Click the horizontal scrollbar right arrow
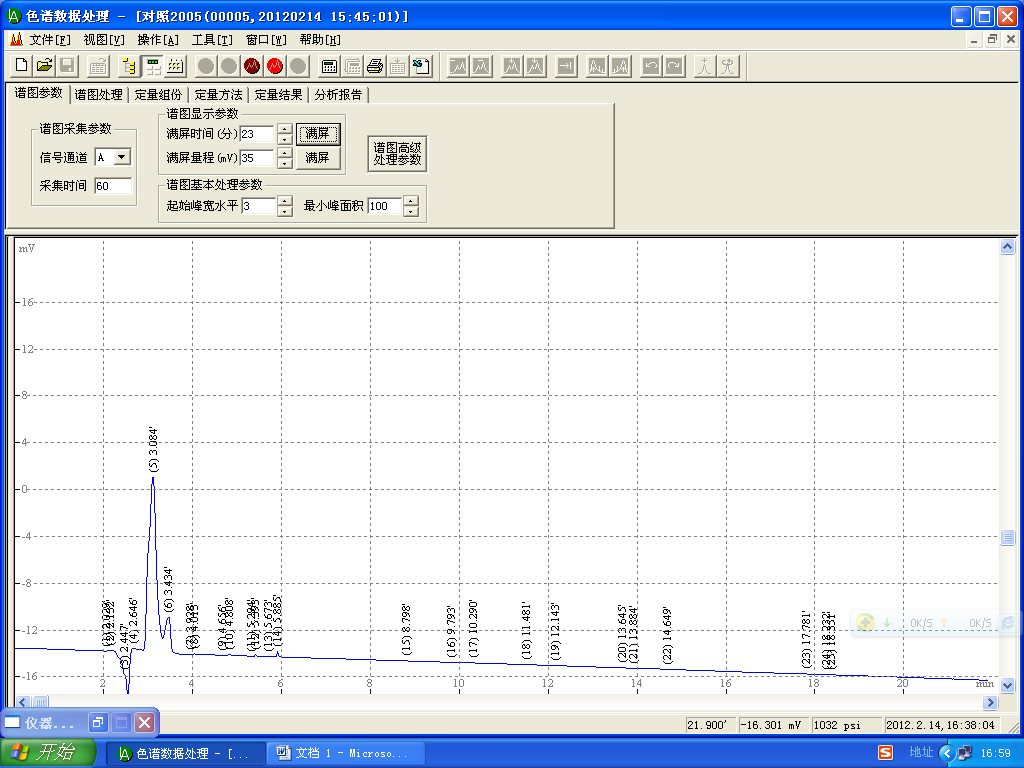The height and width of the screenshot is (768, 1024). (x=991, y=702)
